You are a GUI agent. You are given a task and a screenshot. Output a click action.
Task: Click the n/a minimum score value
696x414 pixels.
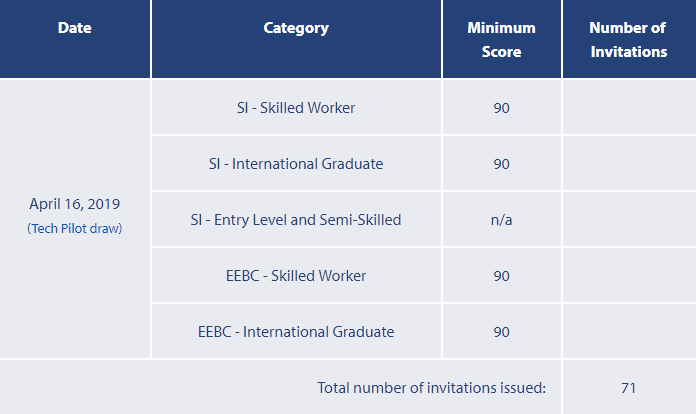click(x=501, y=219)
